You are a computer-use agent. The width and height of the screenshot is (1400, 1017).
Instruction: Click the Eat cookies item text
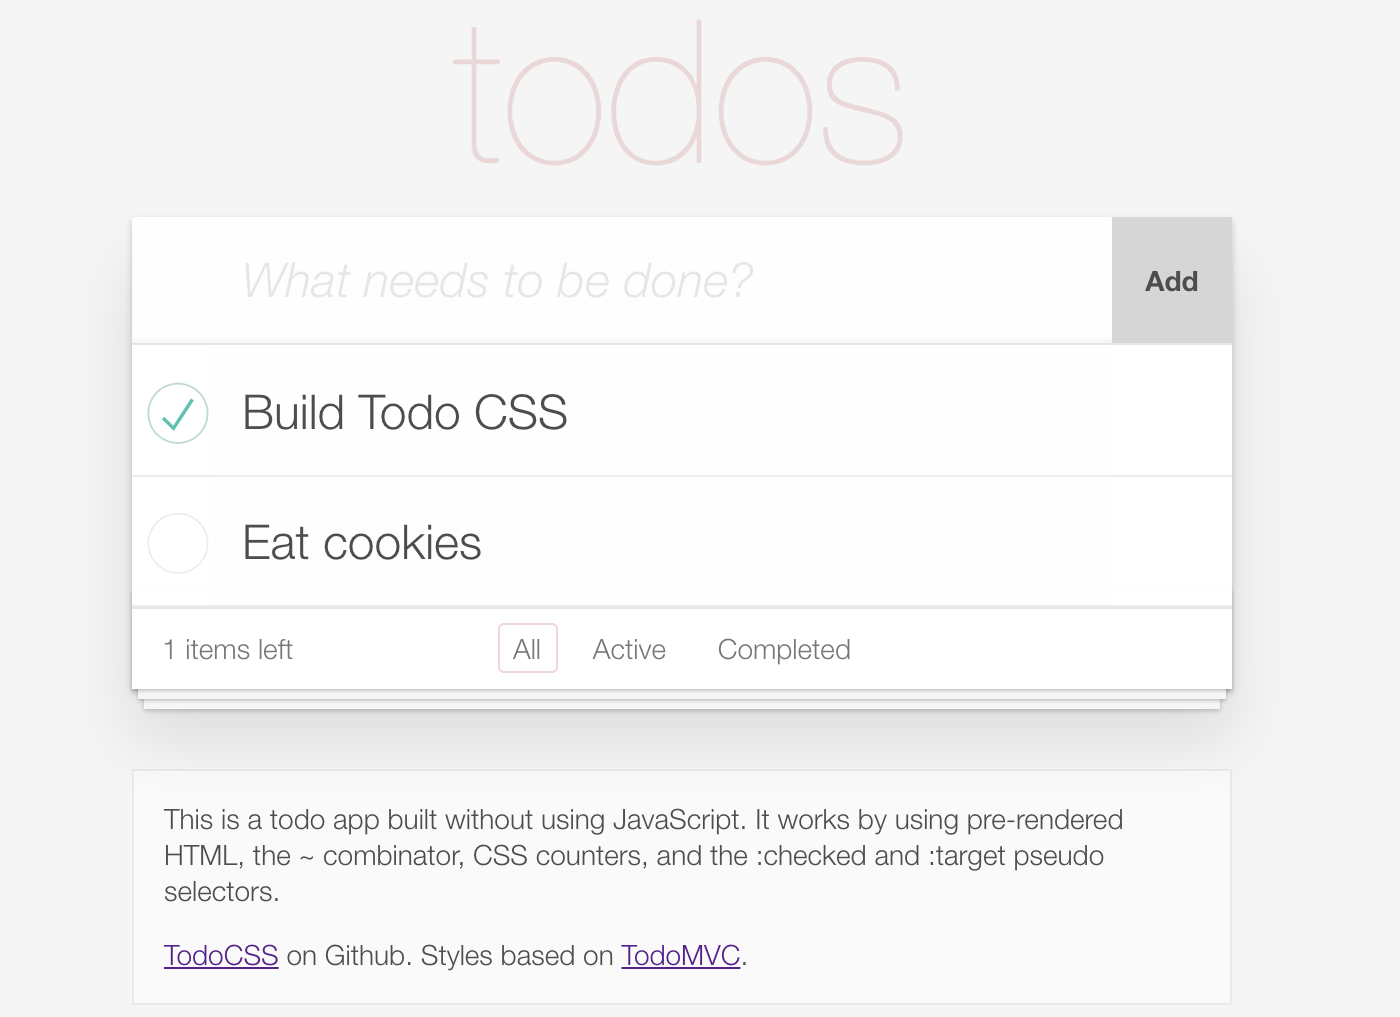click(362, 543)
